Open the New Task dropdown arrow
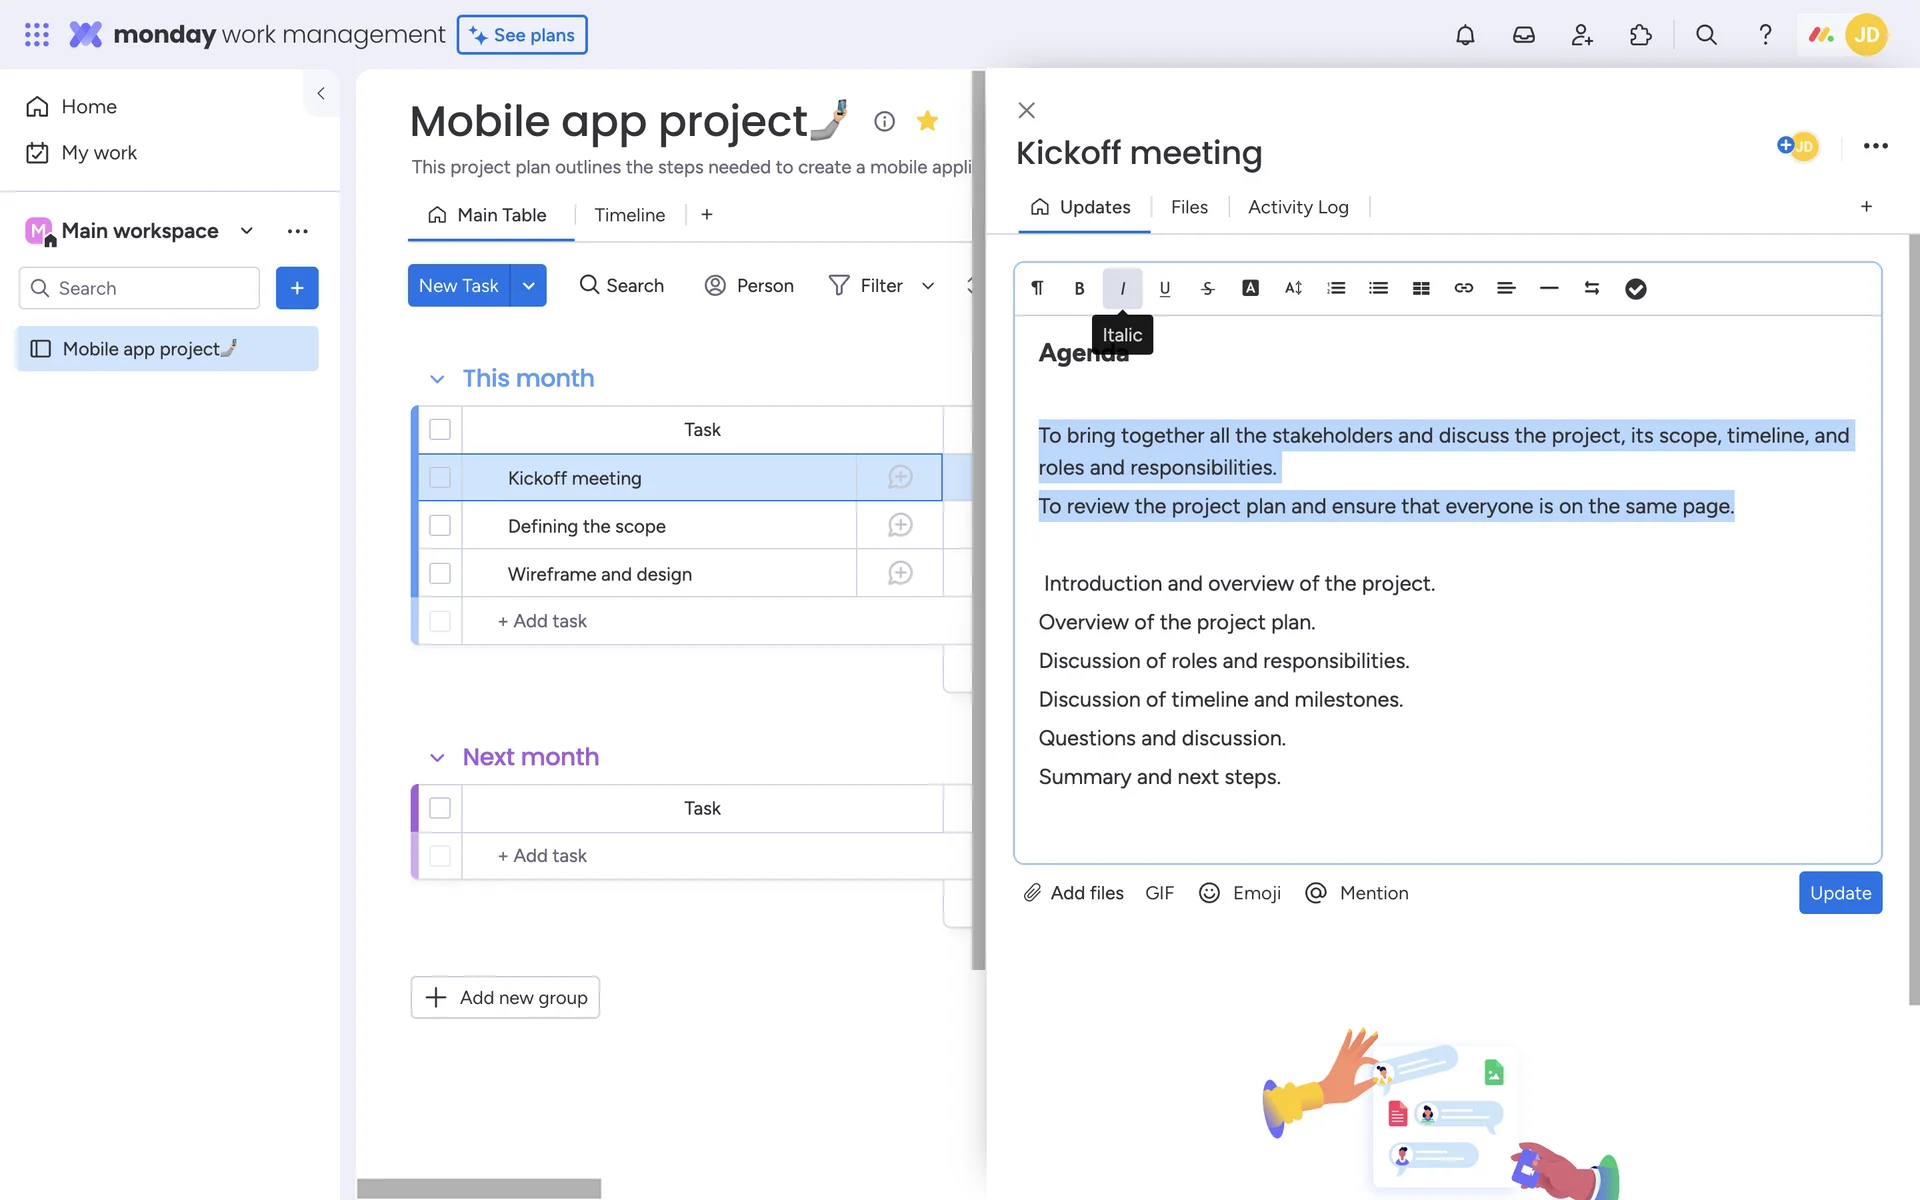 528,286
